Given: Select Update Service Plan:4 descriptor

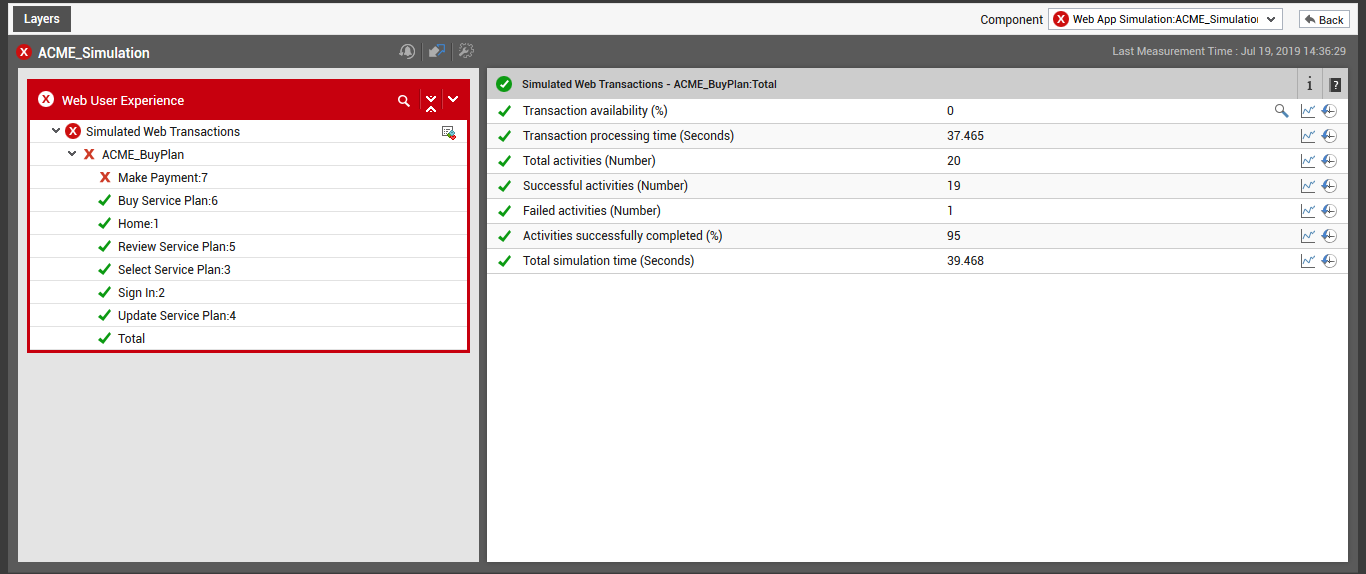Looking at the screenshot, I should pyautogui.click(x=177, y=315).
